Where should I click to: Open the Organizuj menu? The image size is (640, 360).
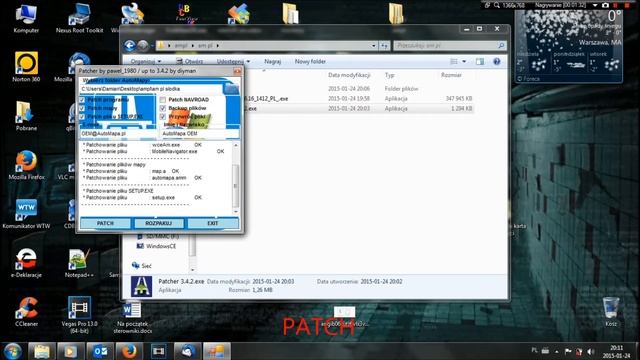(x=146, y=62)
